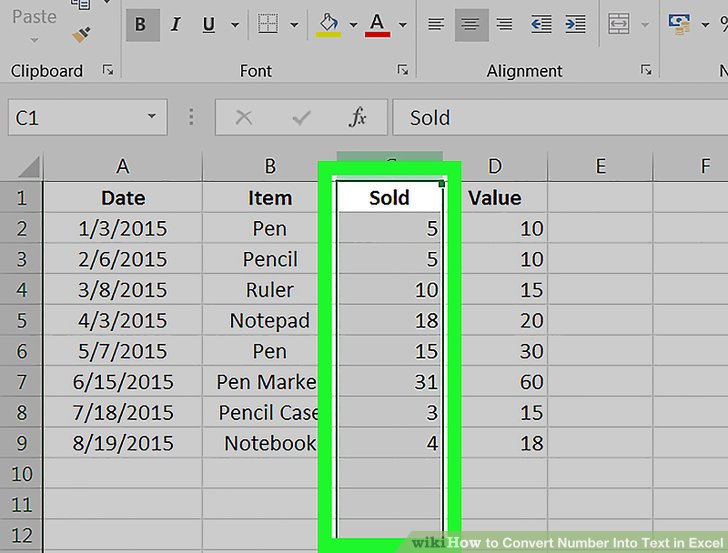The width and height of the screenshot is (728, 553).
Task: Toggle Bold formatting button
Action: point(143,24)
